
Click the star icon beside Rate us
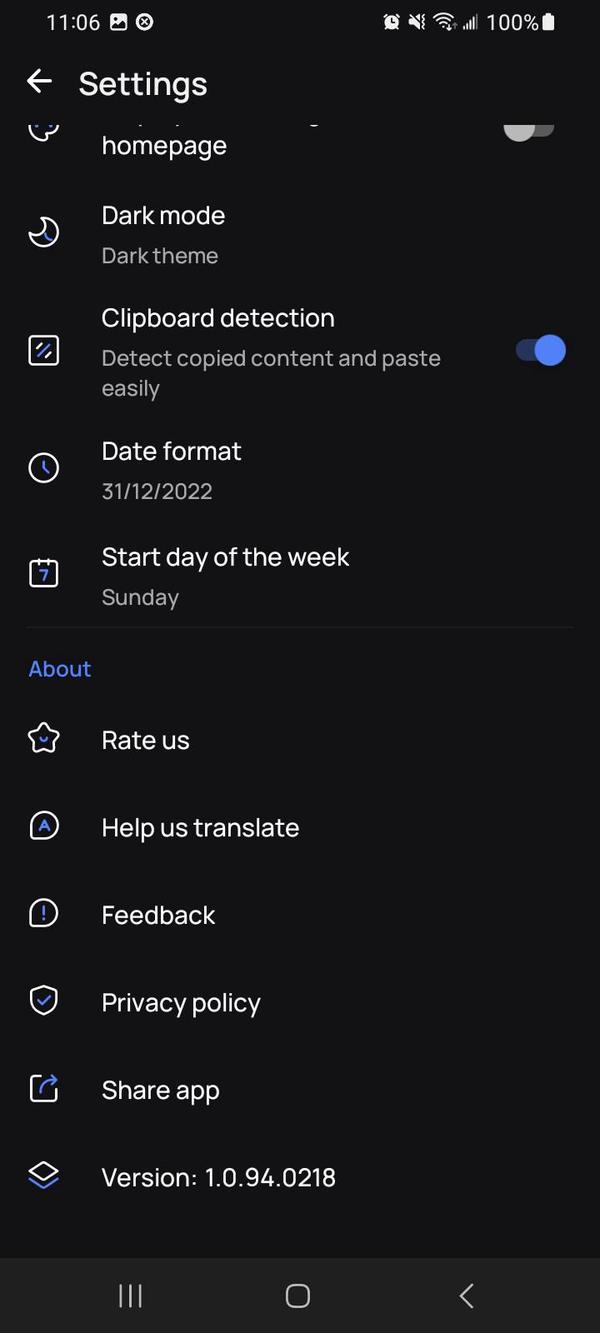coord(43,738)
